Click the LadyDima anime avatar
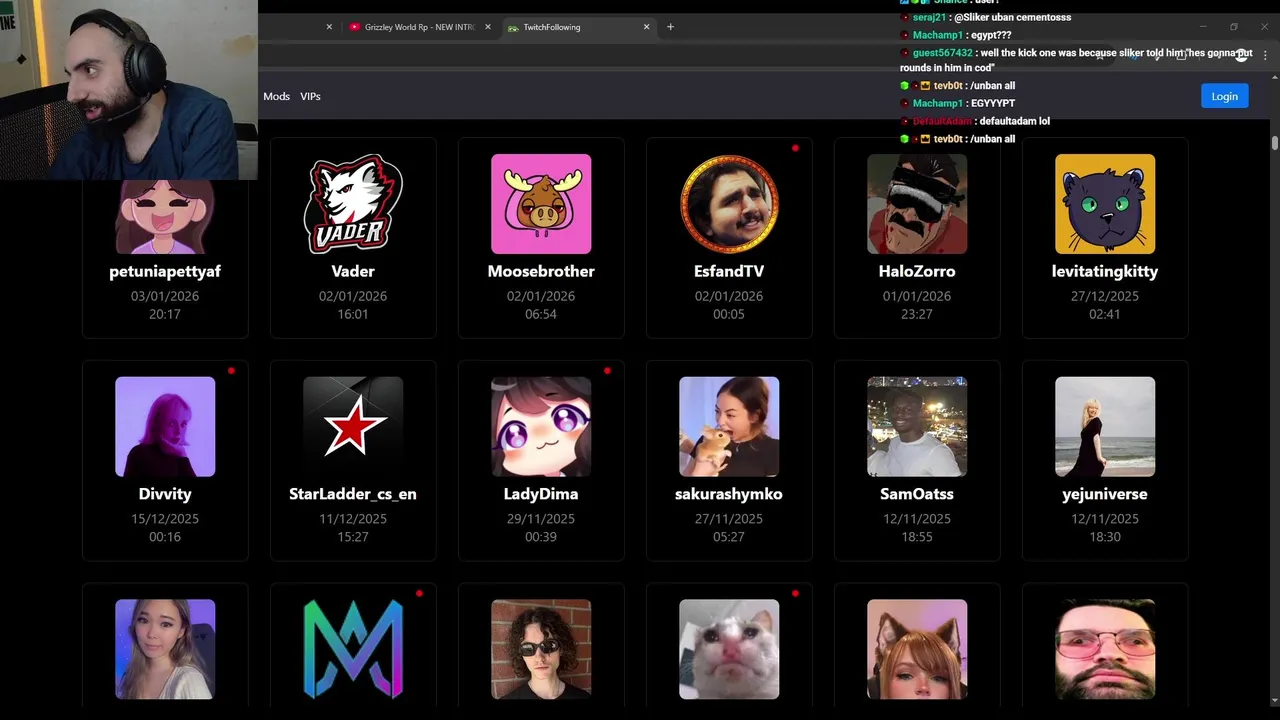The image size is (1280, 720). pyautogui.click(x=541, y=427)
